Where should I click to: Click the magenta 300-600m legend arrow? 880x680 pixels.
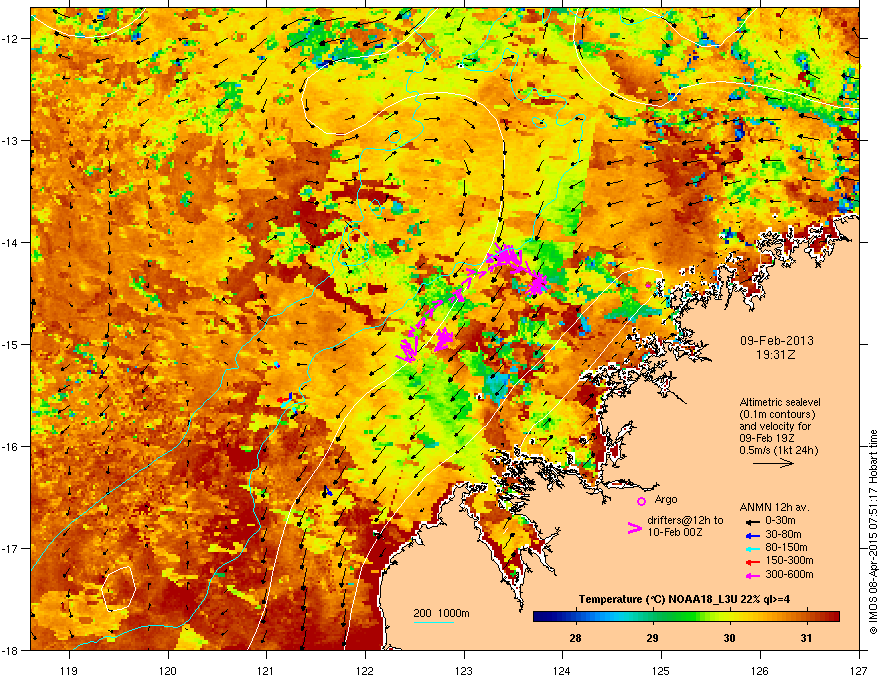pos(752,576)
